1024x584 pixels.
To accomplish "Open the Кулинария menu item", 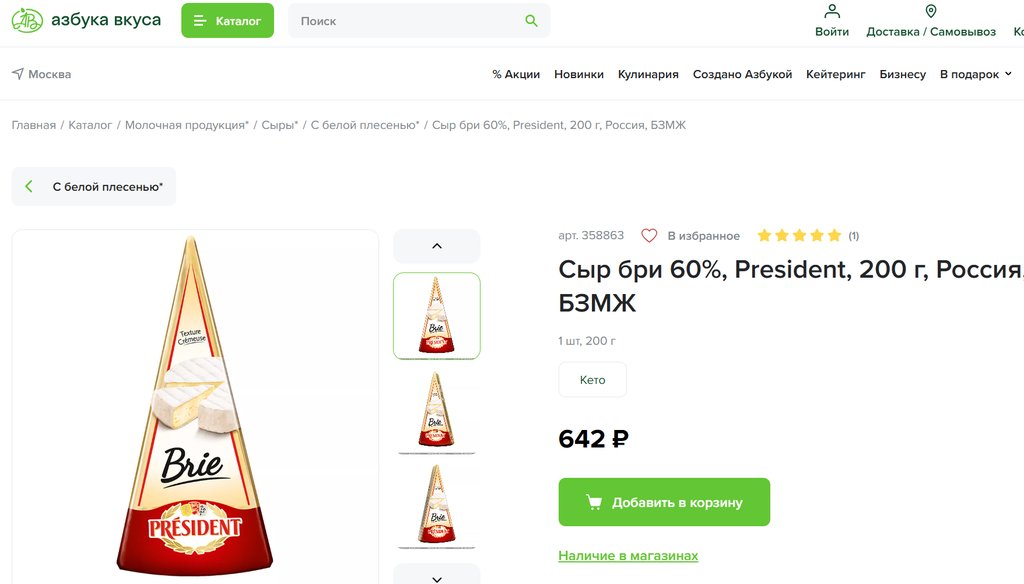I will pos(648,74).
